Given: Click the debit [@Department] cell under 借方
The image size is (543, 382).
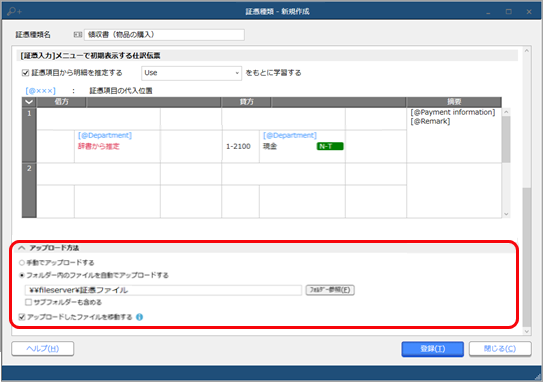Looking at the screenshot, I should [x=105, y=135].
